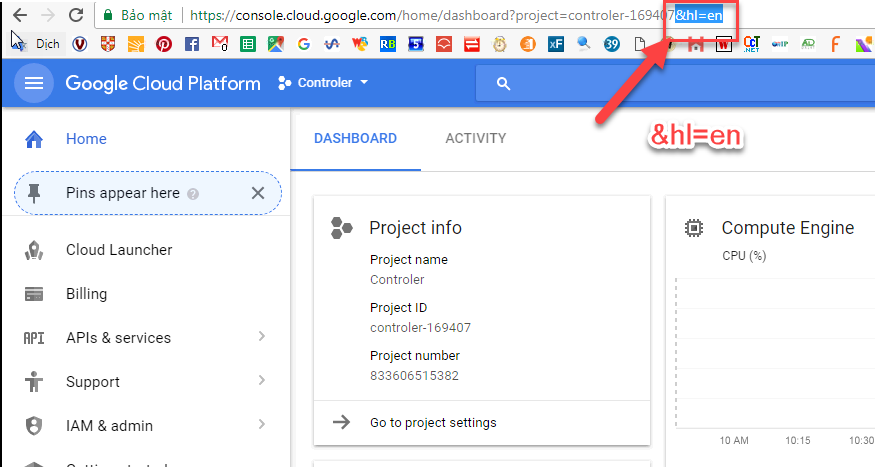This screenshot has width=875, height=467.
Task: Click the Compute Engine chip icon
Action: tap(694, 228)
